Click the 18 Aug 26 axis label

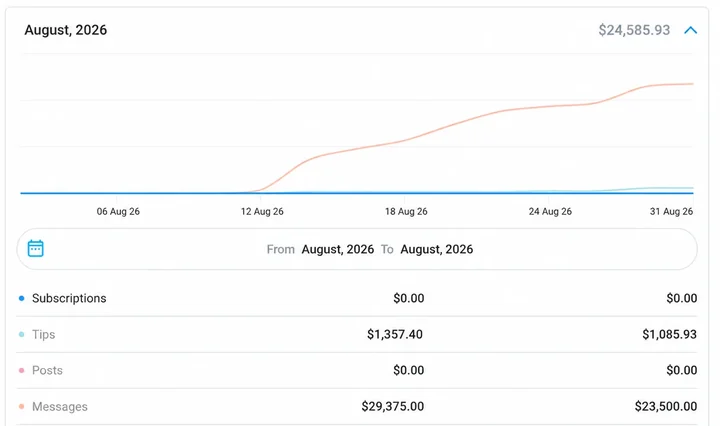[406, 212]
